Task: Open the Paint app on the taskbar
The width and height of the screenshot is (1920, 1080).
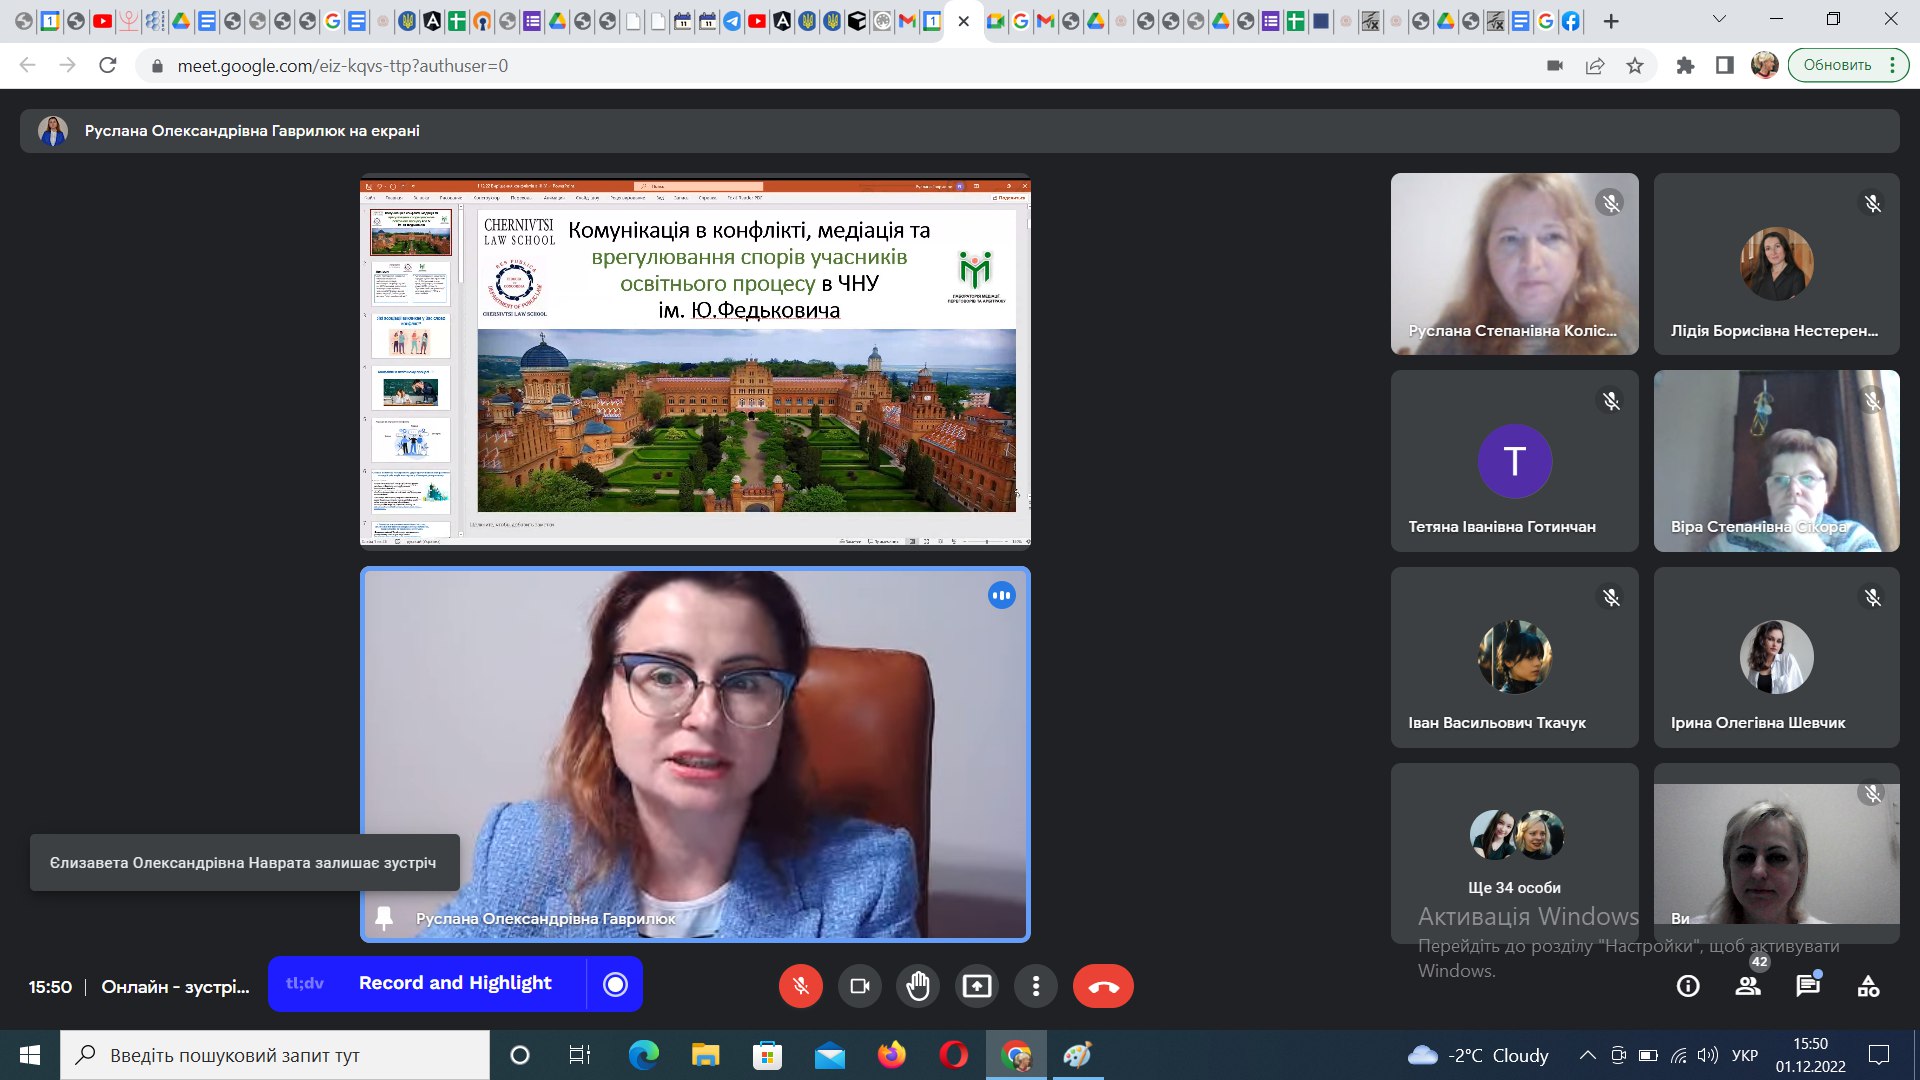Action: [1077, 1055]
